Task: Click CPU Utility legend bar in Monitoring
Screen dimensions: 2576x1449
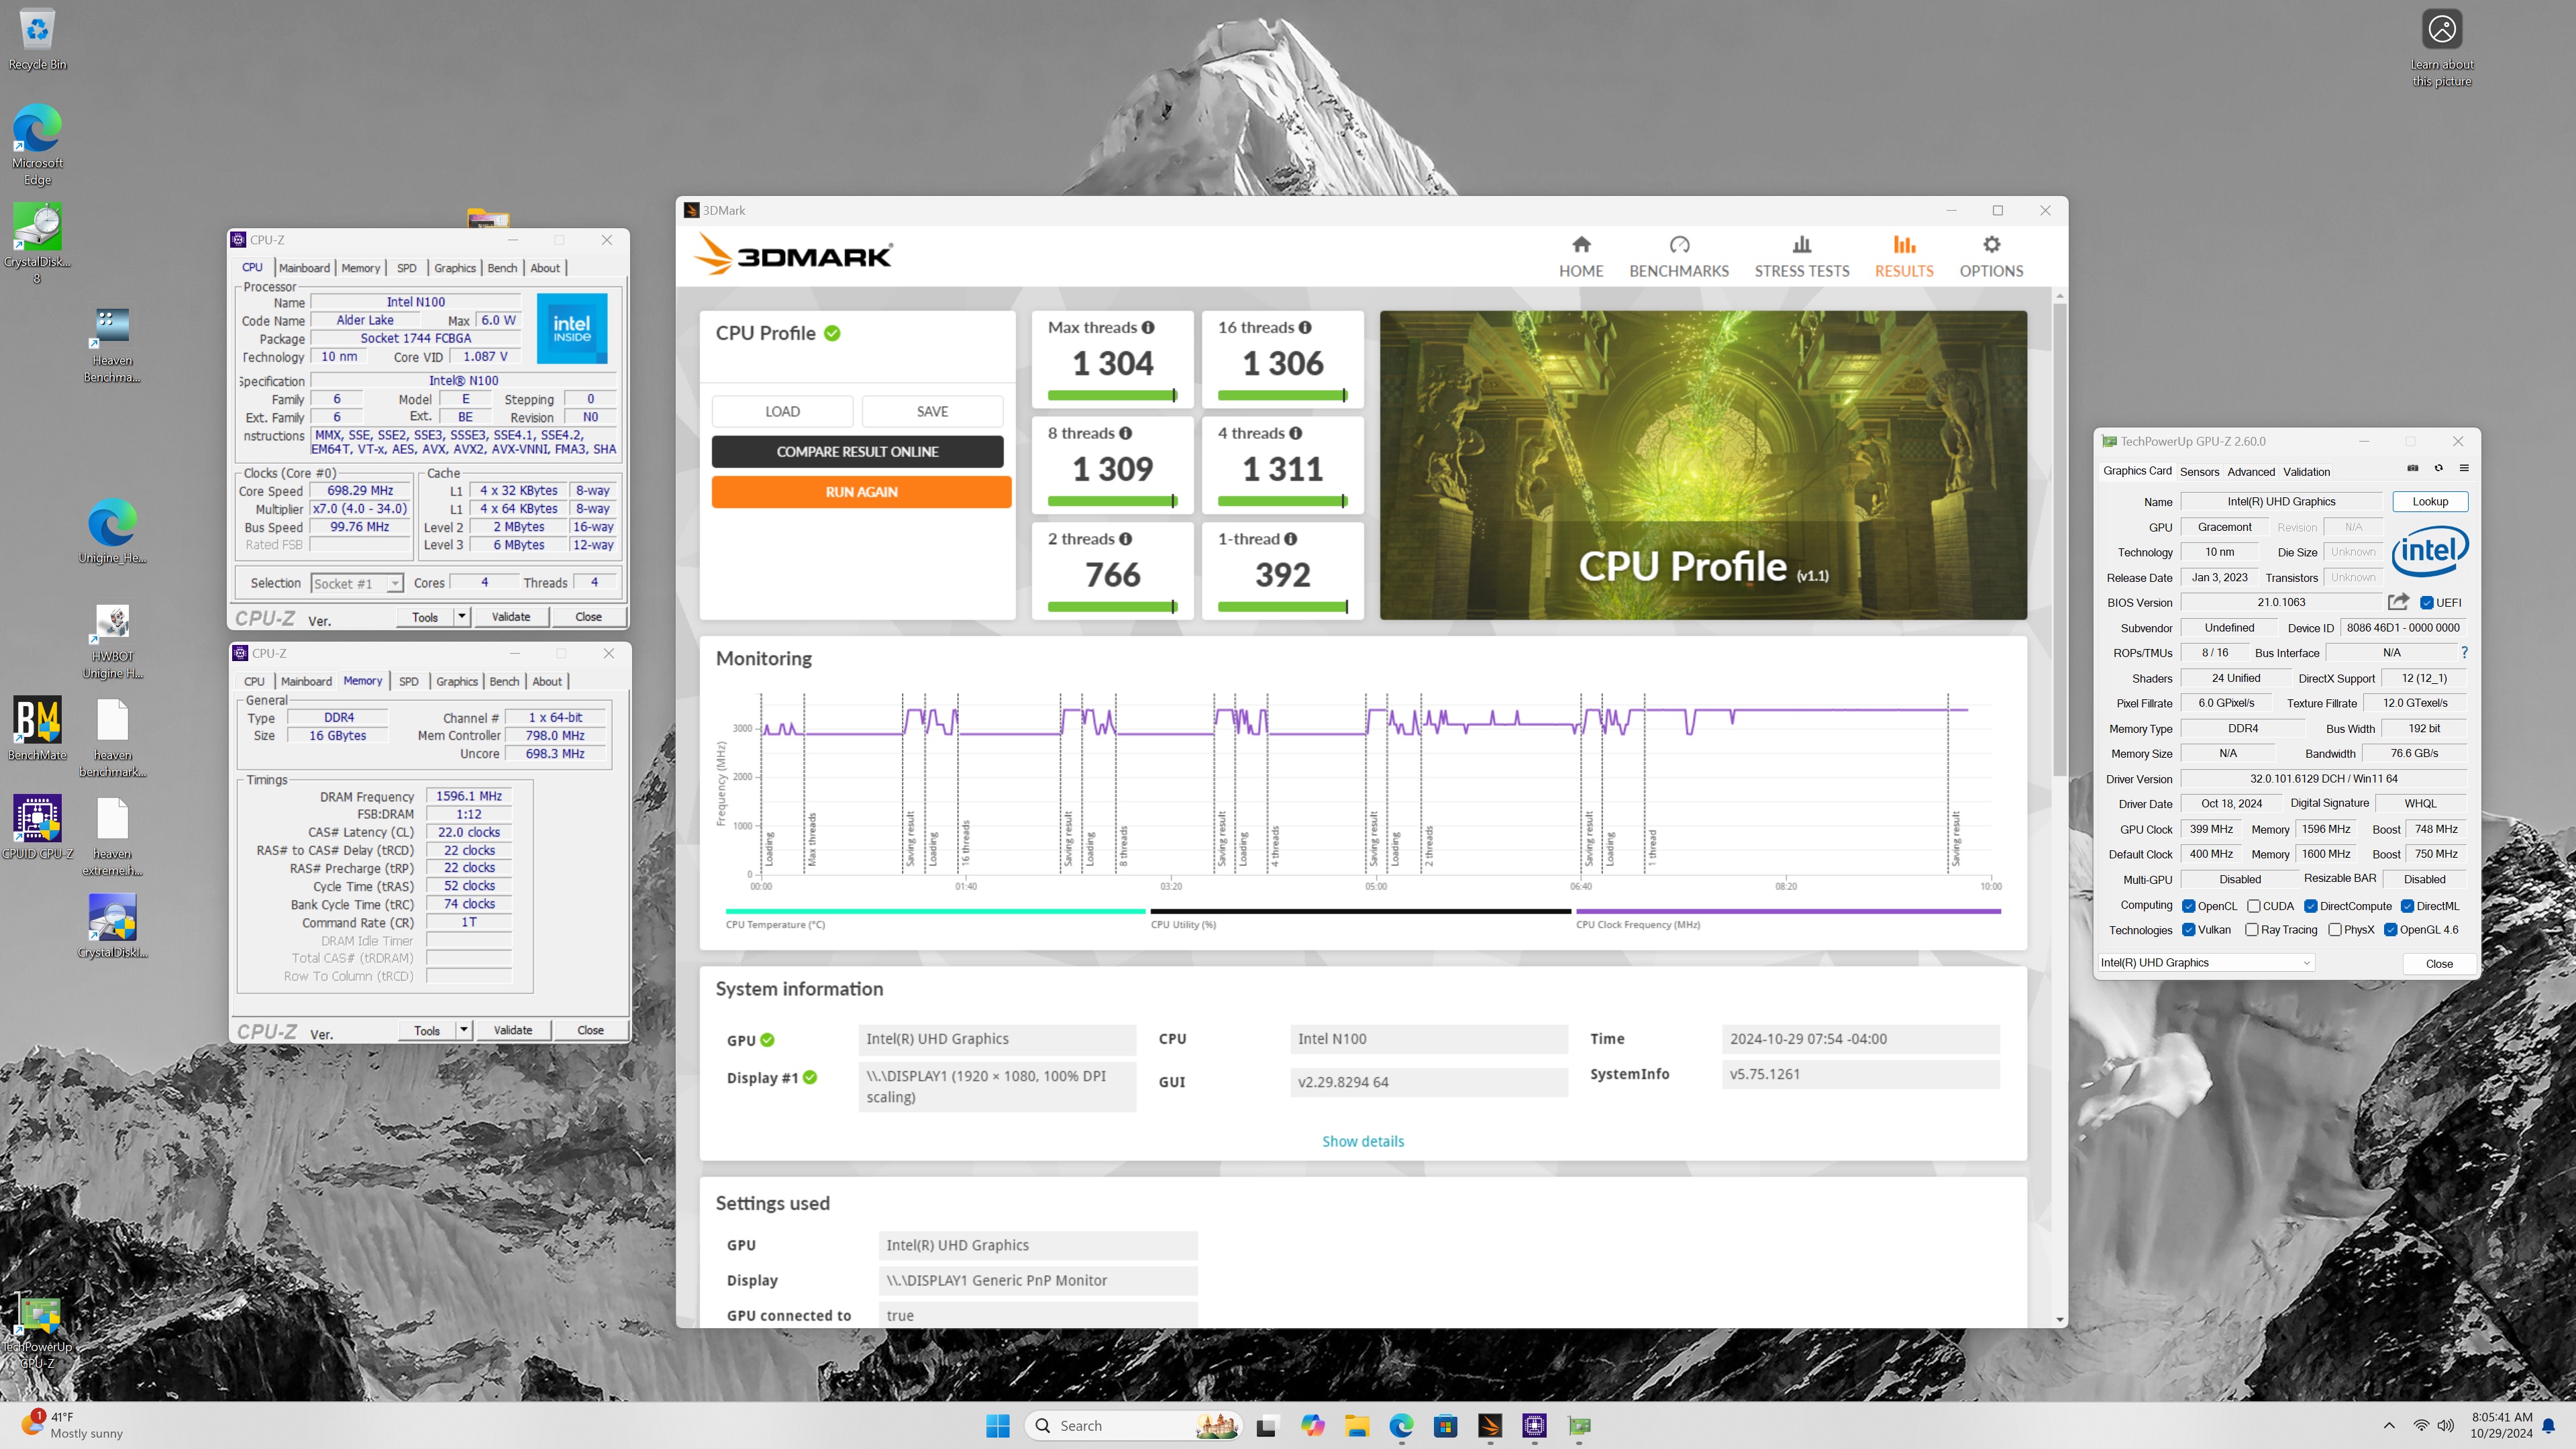Action: click(1360, 911)
